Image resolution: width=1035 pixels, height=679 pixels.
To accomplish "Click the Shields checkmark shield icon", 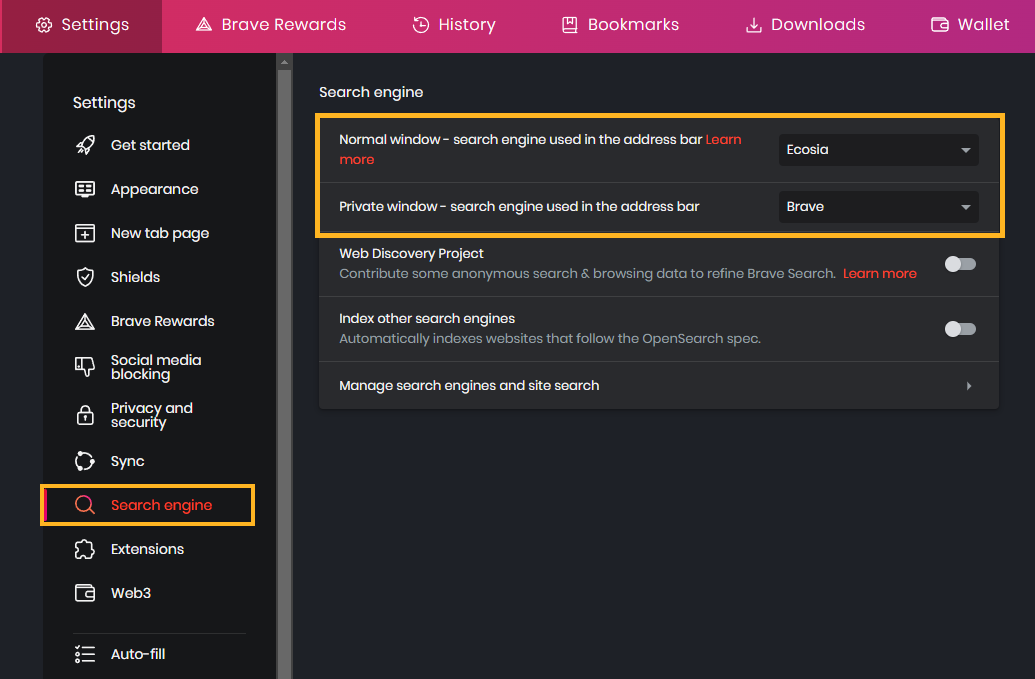I will pyautogui.click(x=85, y=277).
